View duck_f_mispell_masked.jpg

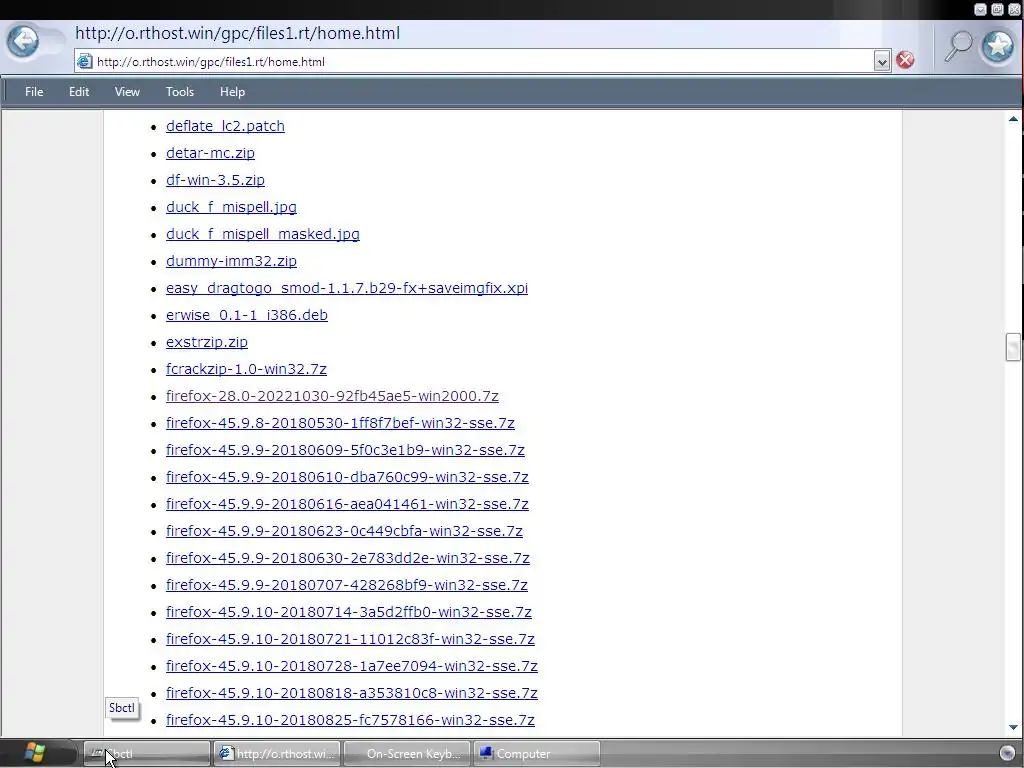[263, 234]
